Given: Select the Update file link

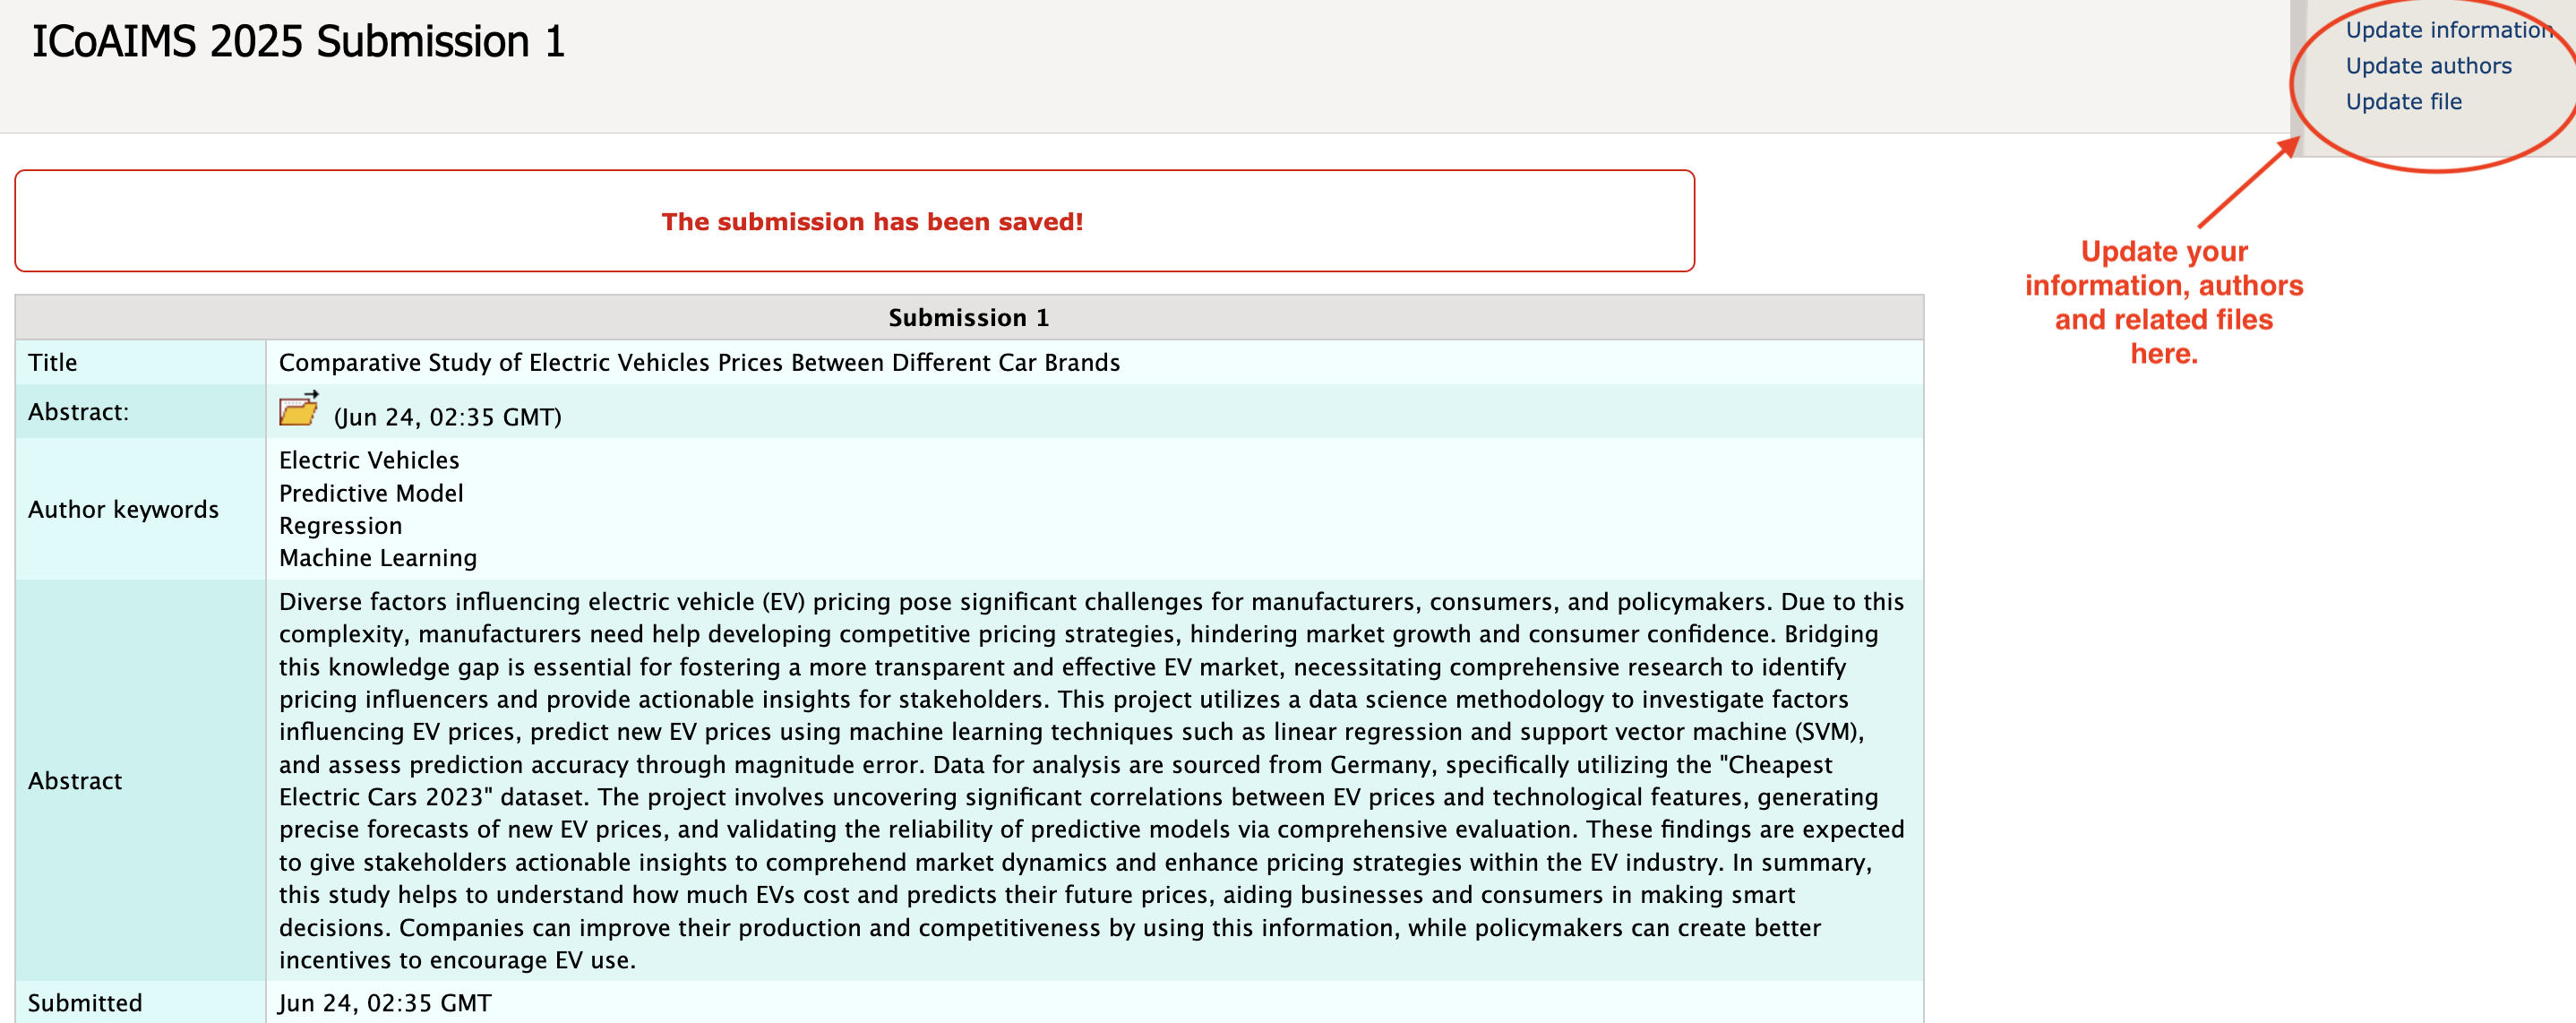Looking at the screenshot, I should 2403,102.
